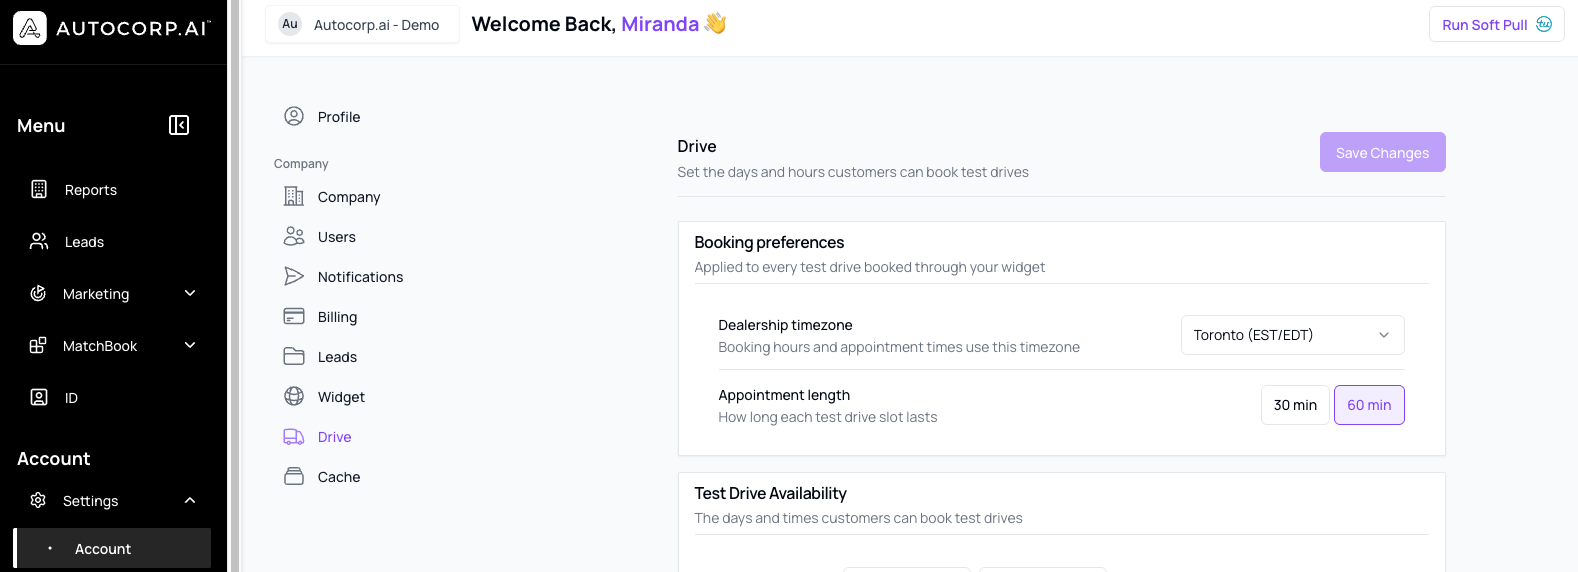Collapse the Settings submenu chevron
Viewport: 1578px width, 572px height.
tap(190, 500)
